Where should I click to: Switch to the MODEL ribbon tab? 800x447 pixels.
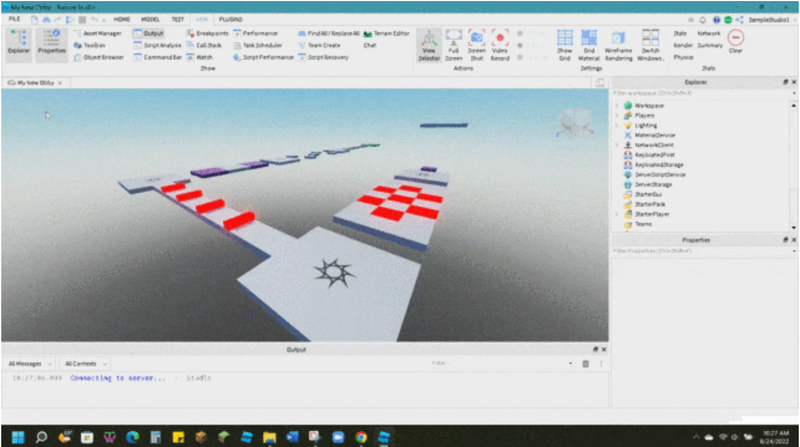click(150, 19)
